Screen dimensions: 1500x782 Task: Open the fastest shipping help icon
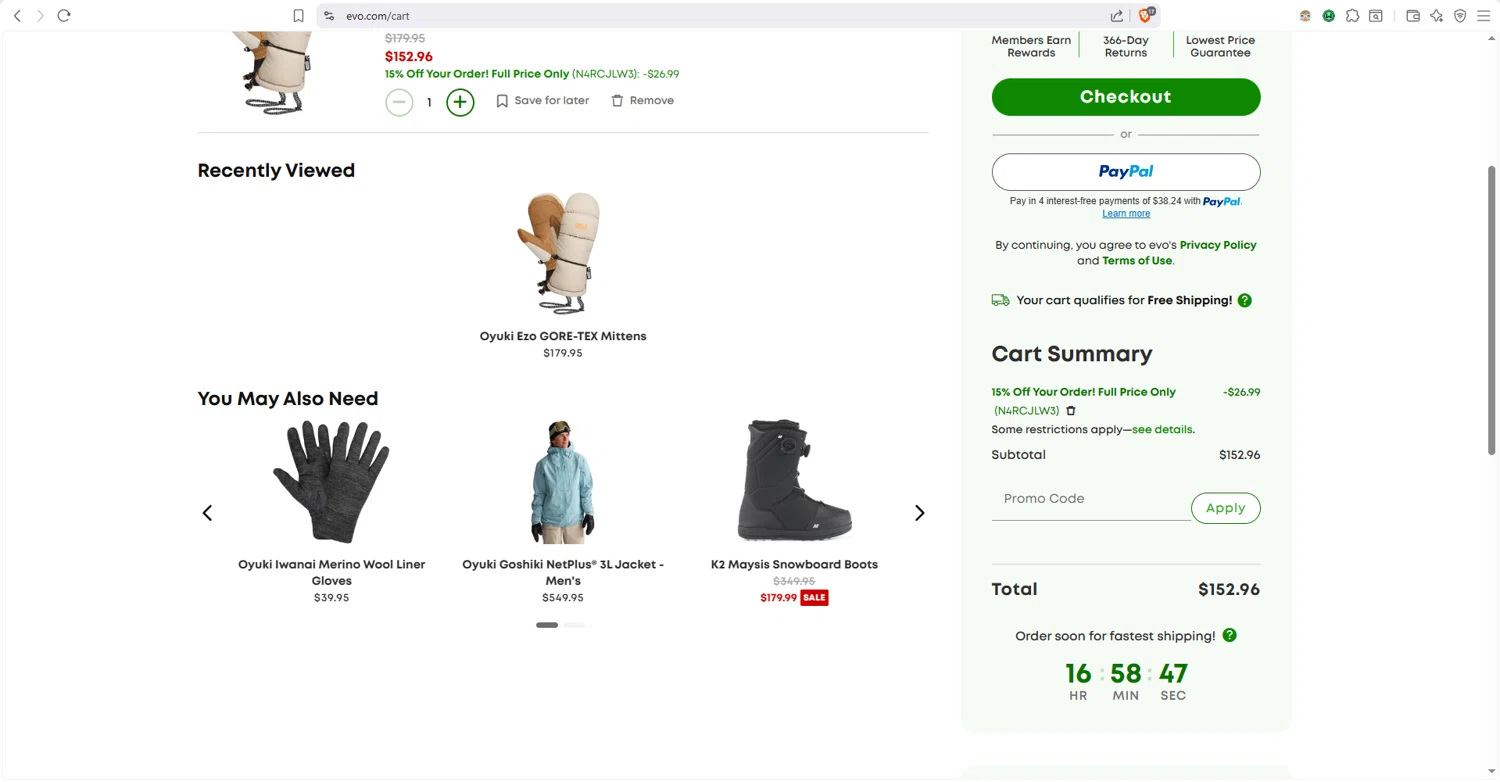pyautogui.click(x=1230, y=636)
